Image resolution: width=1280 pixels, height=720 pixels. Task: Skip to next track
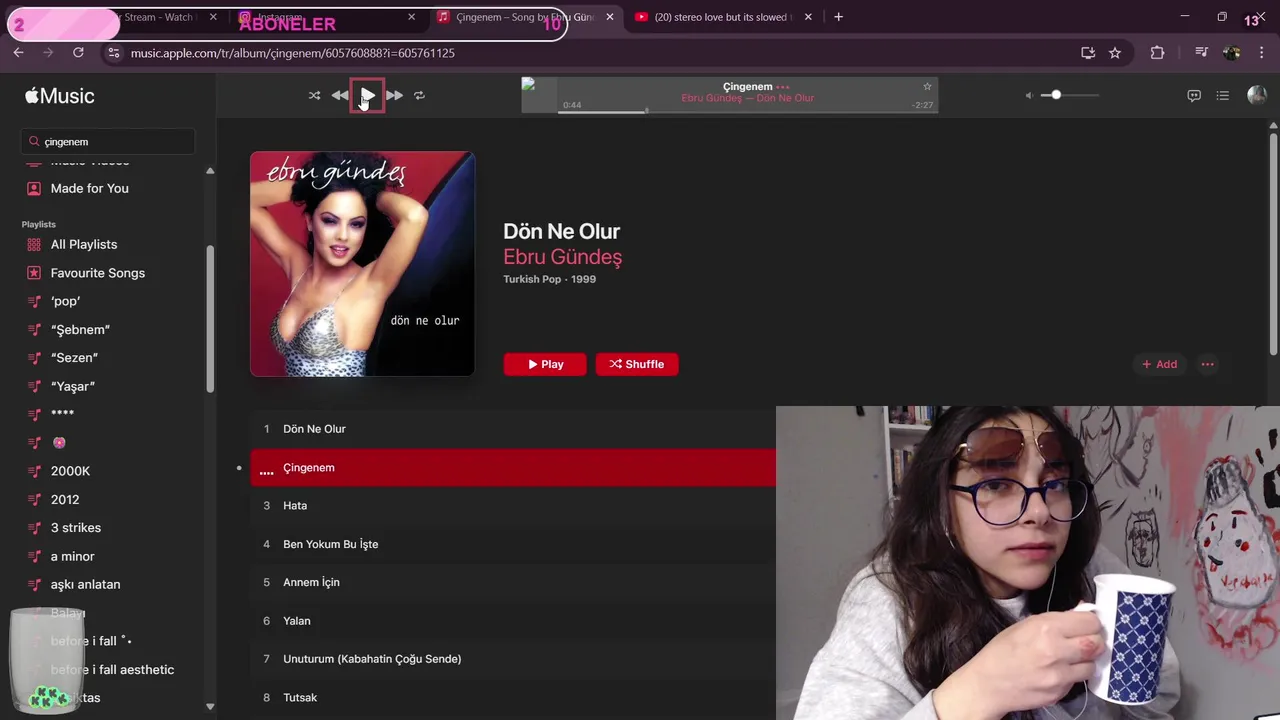tap(394, 96)
